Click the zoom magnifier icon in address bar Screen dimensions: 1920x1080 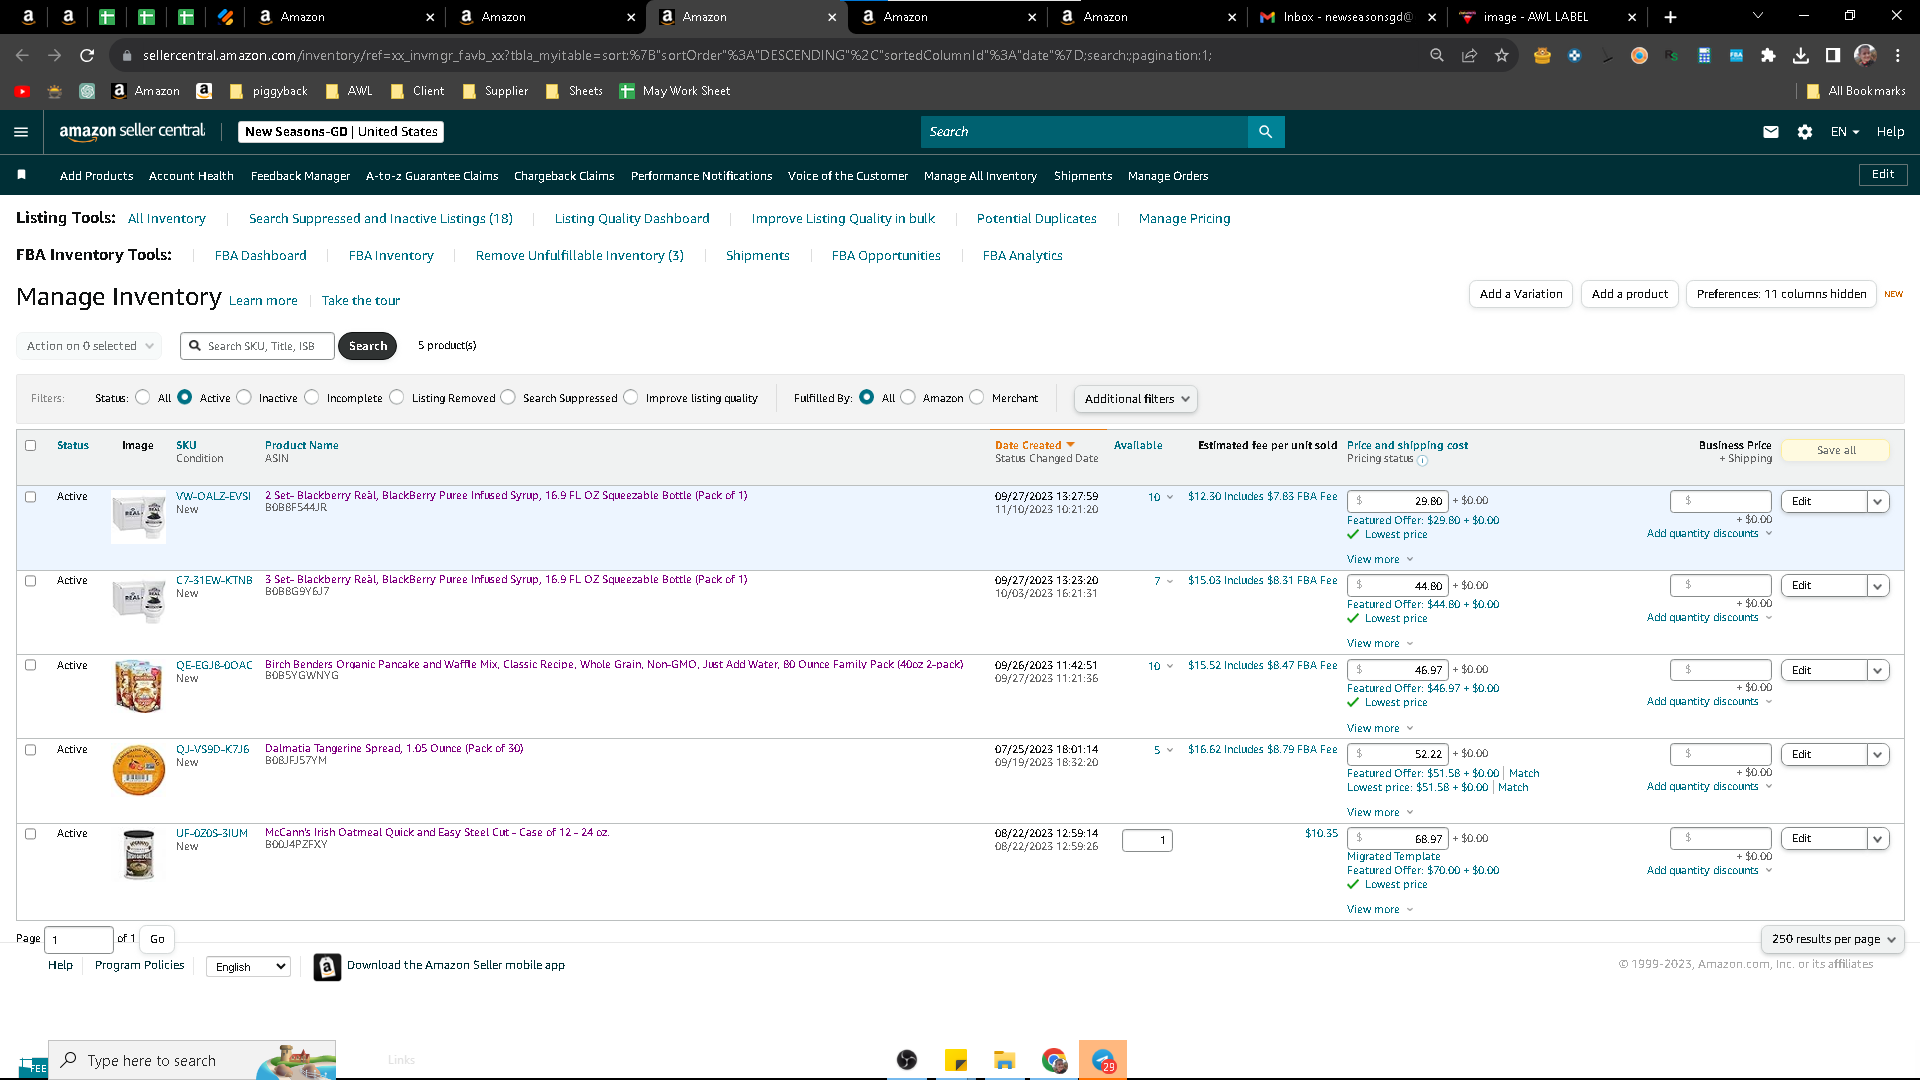[1437, 56]
